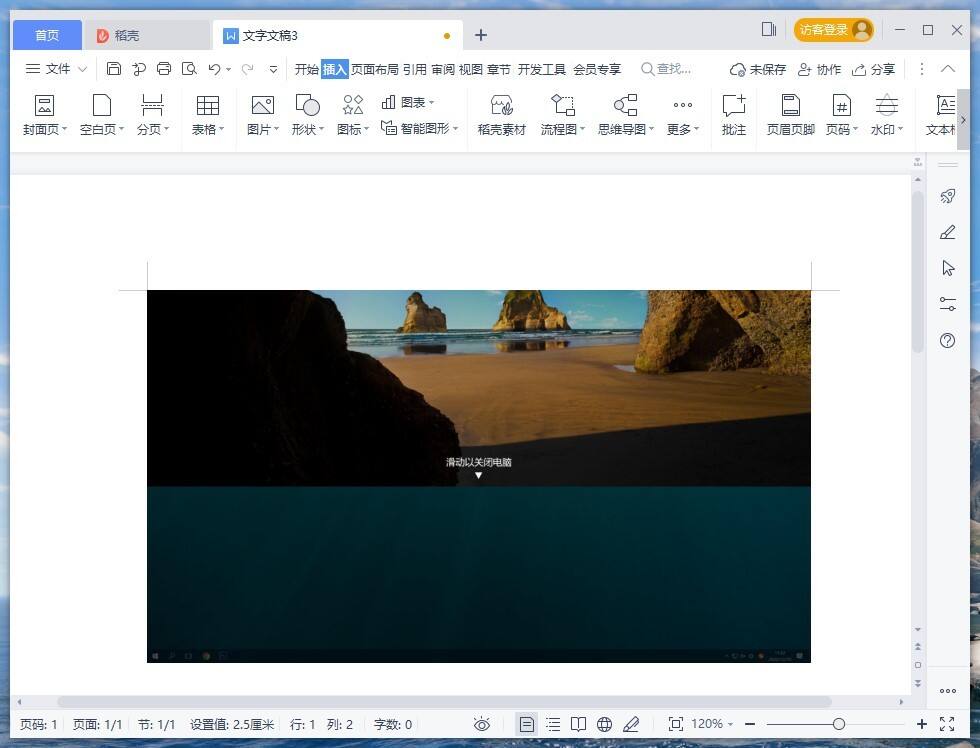The width and height of the screenshot is (980, 748).
Task: Click the 访客登录 login button
Action: (834, 29)
